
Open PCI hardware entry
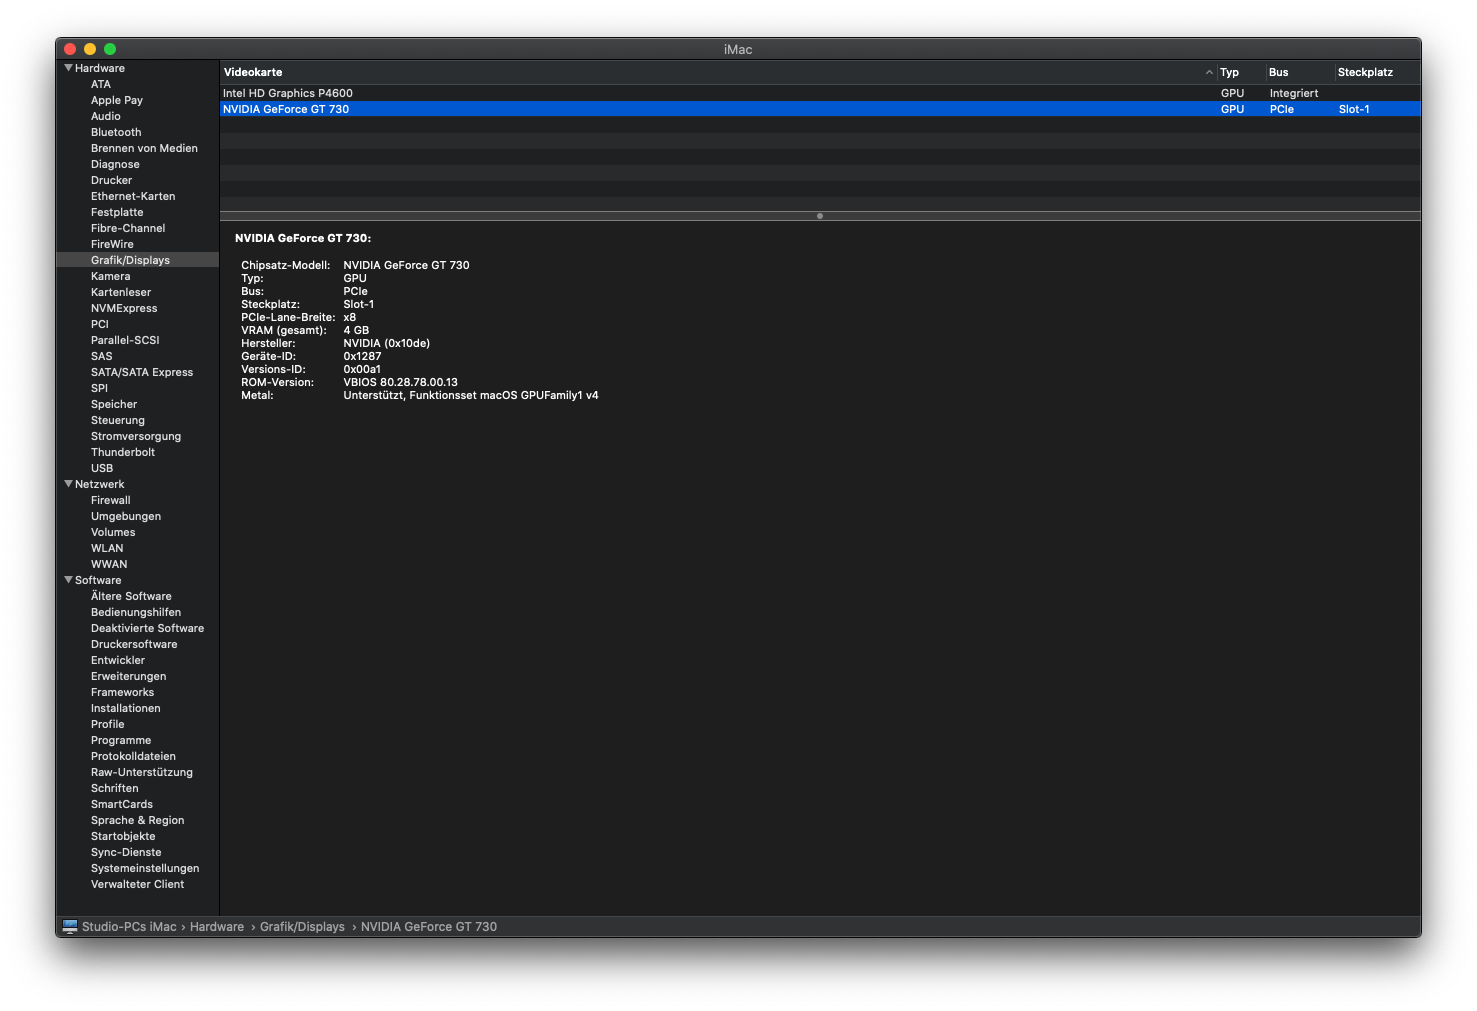click(100, 324)
